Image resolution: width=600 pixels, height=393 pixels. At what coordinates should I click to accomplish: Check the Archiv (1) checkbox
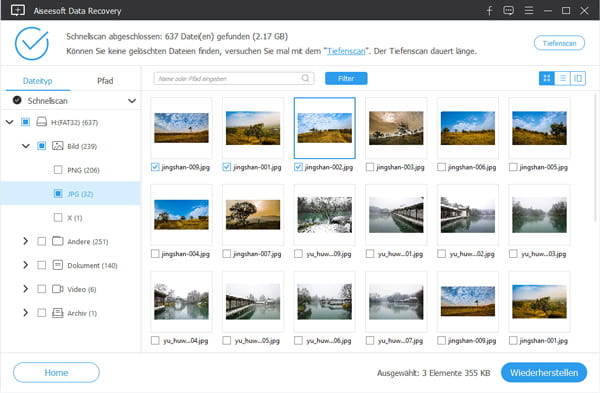pyautogui.click(x=41, y=313)
